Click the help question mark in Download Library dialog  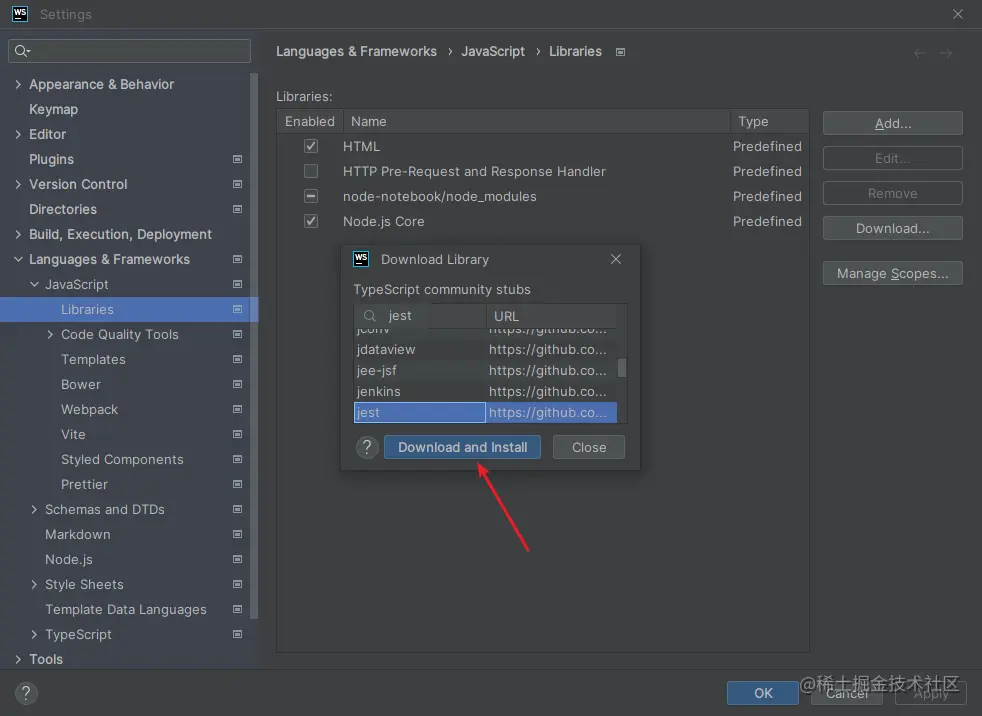tap(367, 447)
